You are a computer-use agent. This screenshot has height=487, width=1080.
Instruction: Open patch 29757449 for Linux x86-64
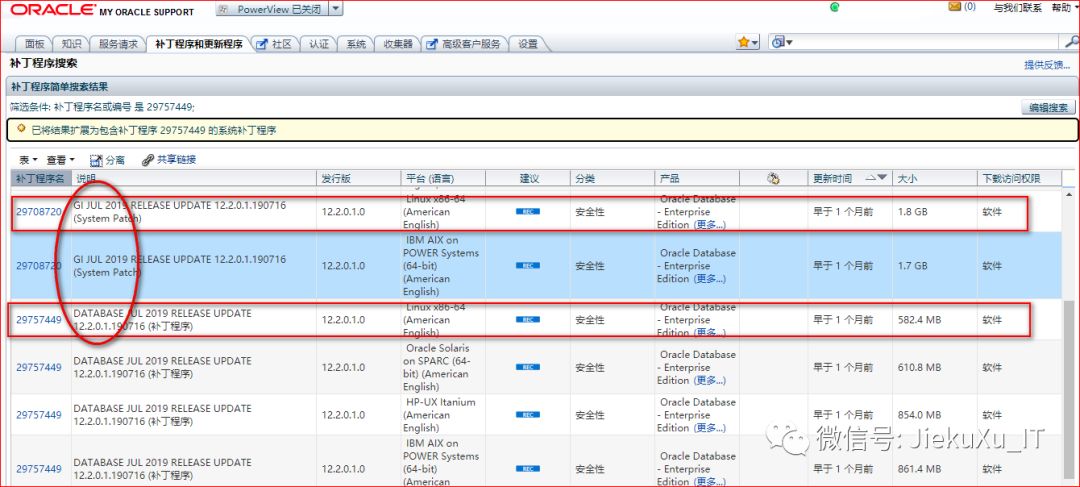(38, 320)
